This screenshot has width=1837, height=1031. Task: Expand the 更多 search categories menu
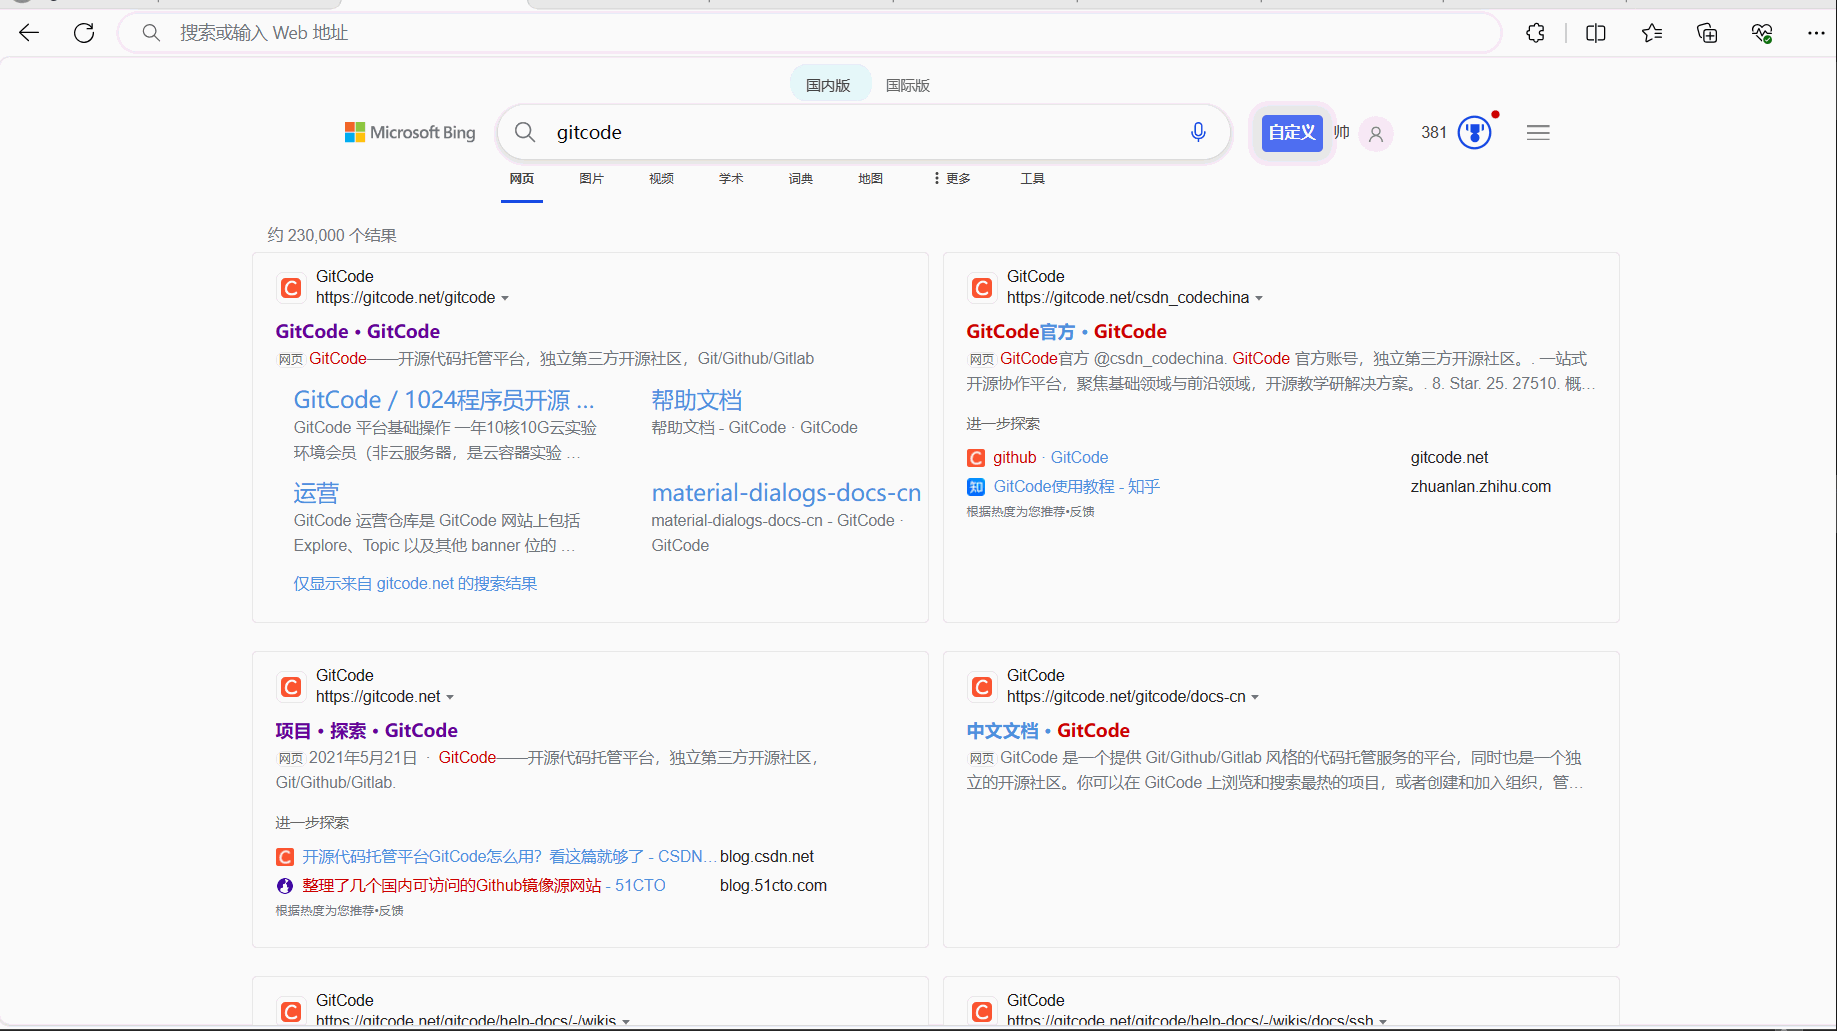pos(952,178)
